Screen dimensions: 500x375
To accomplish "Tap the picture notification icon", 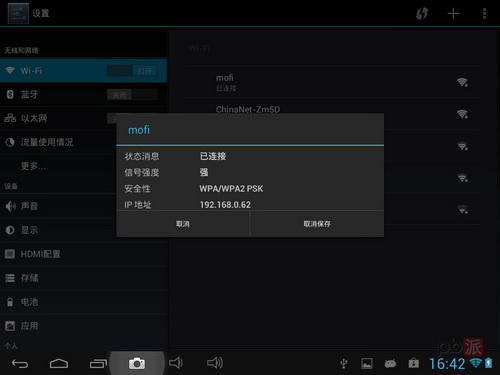I will pos(367,364).
